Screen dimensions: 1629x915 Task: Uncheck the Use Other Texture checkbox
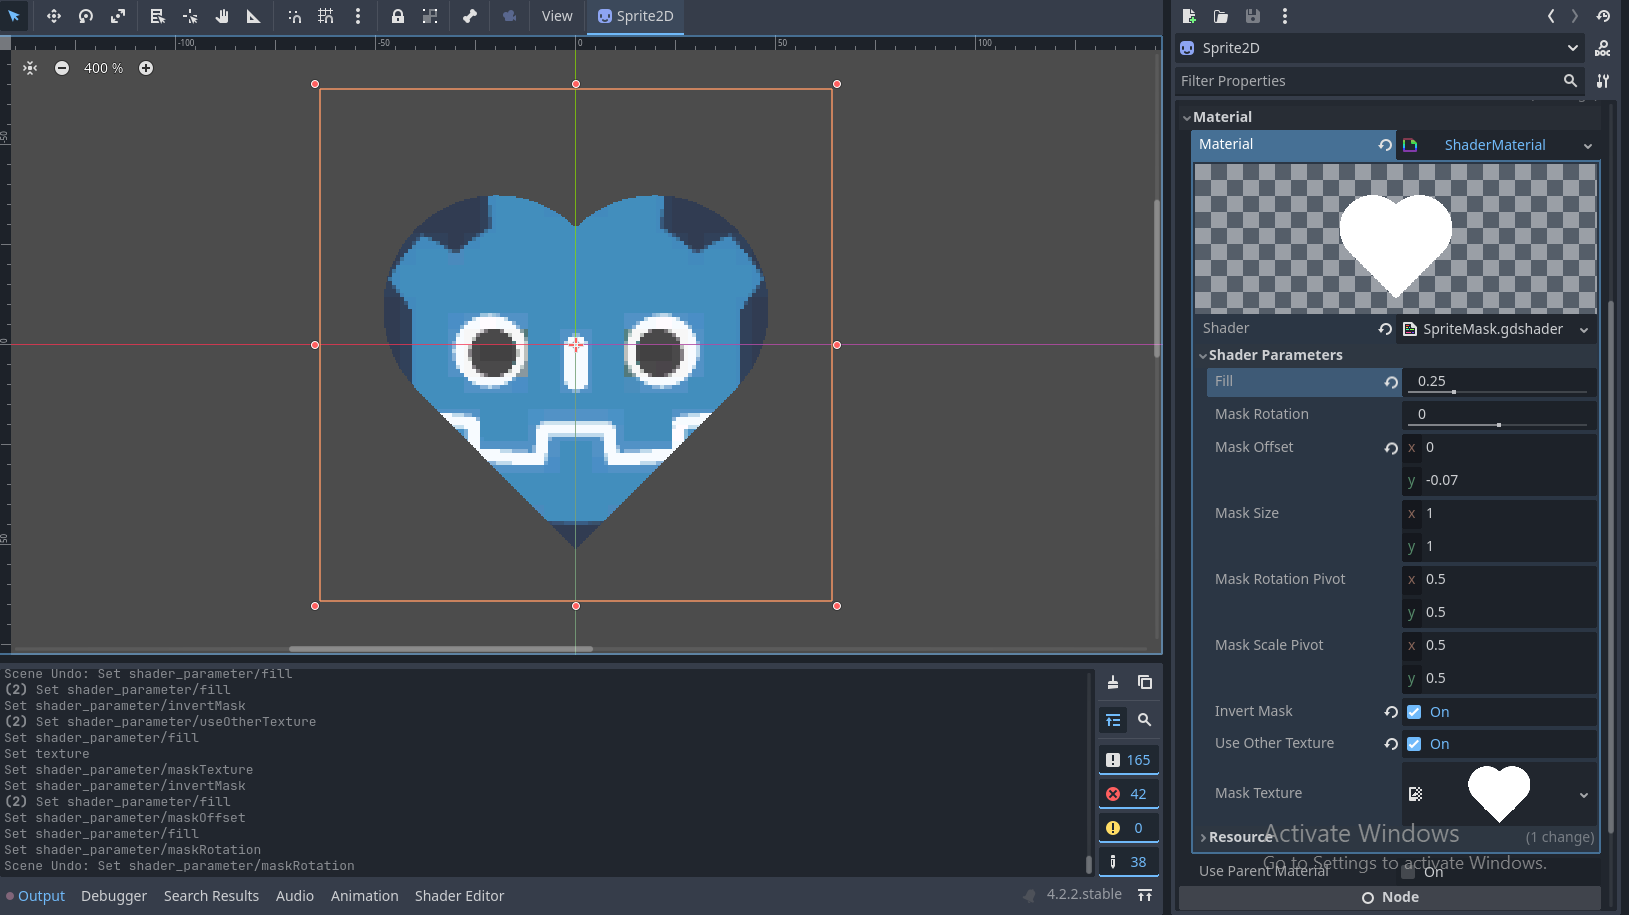[x=1414, y=744]
